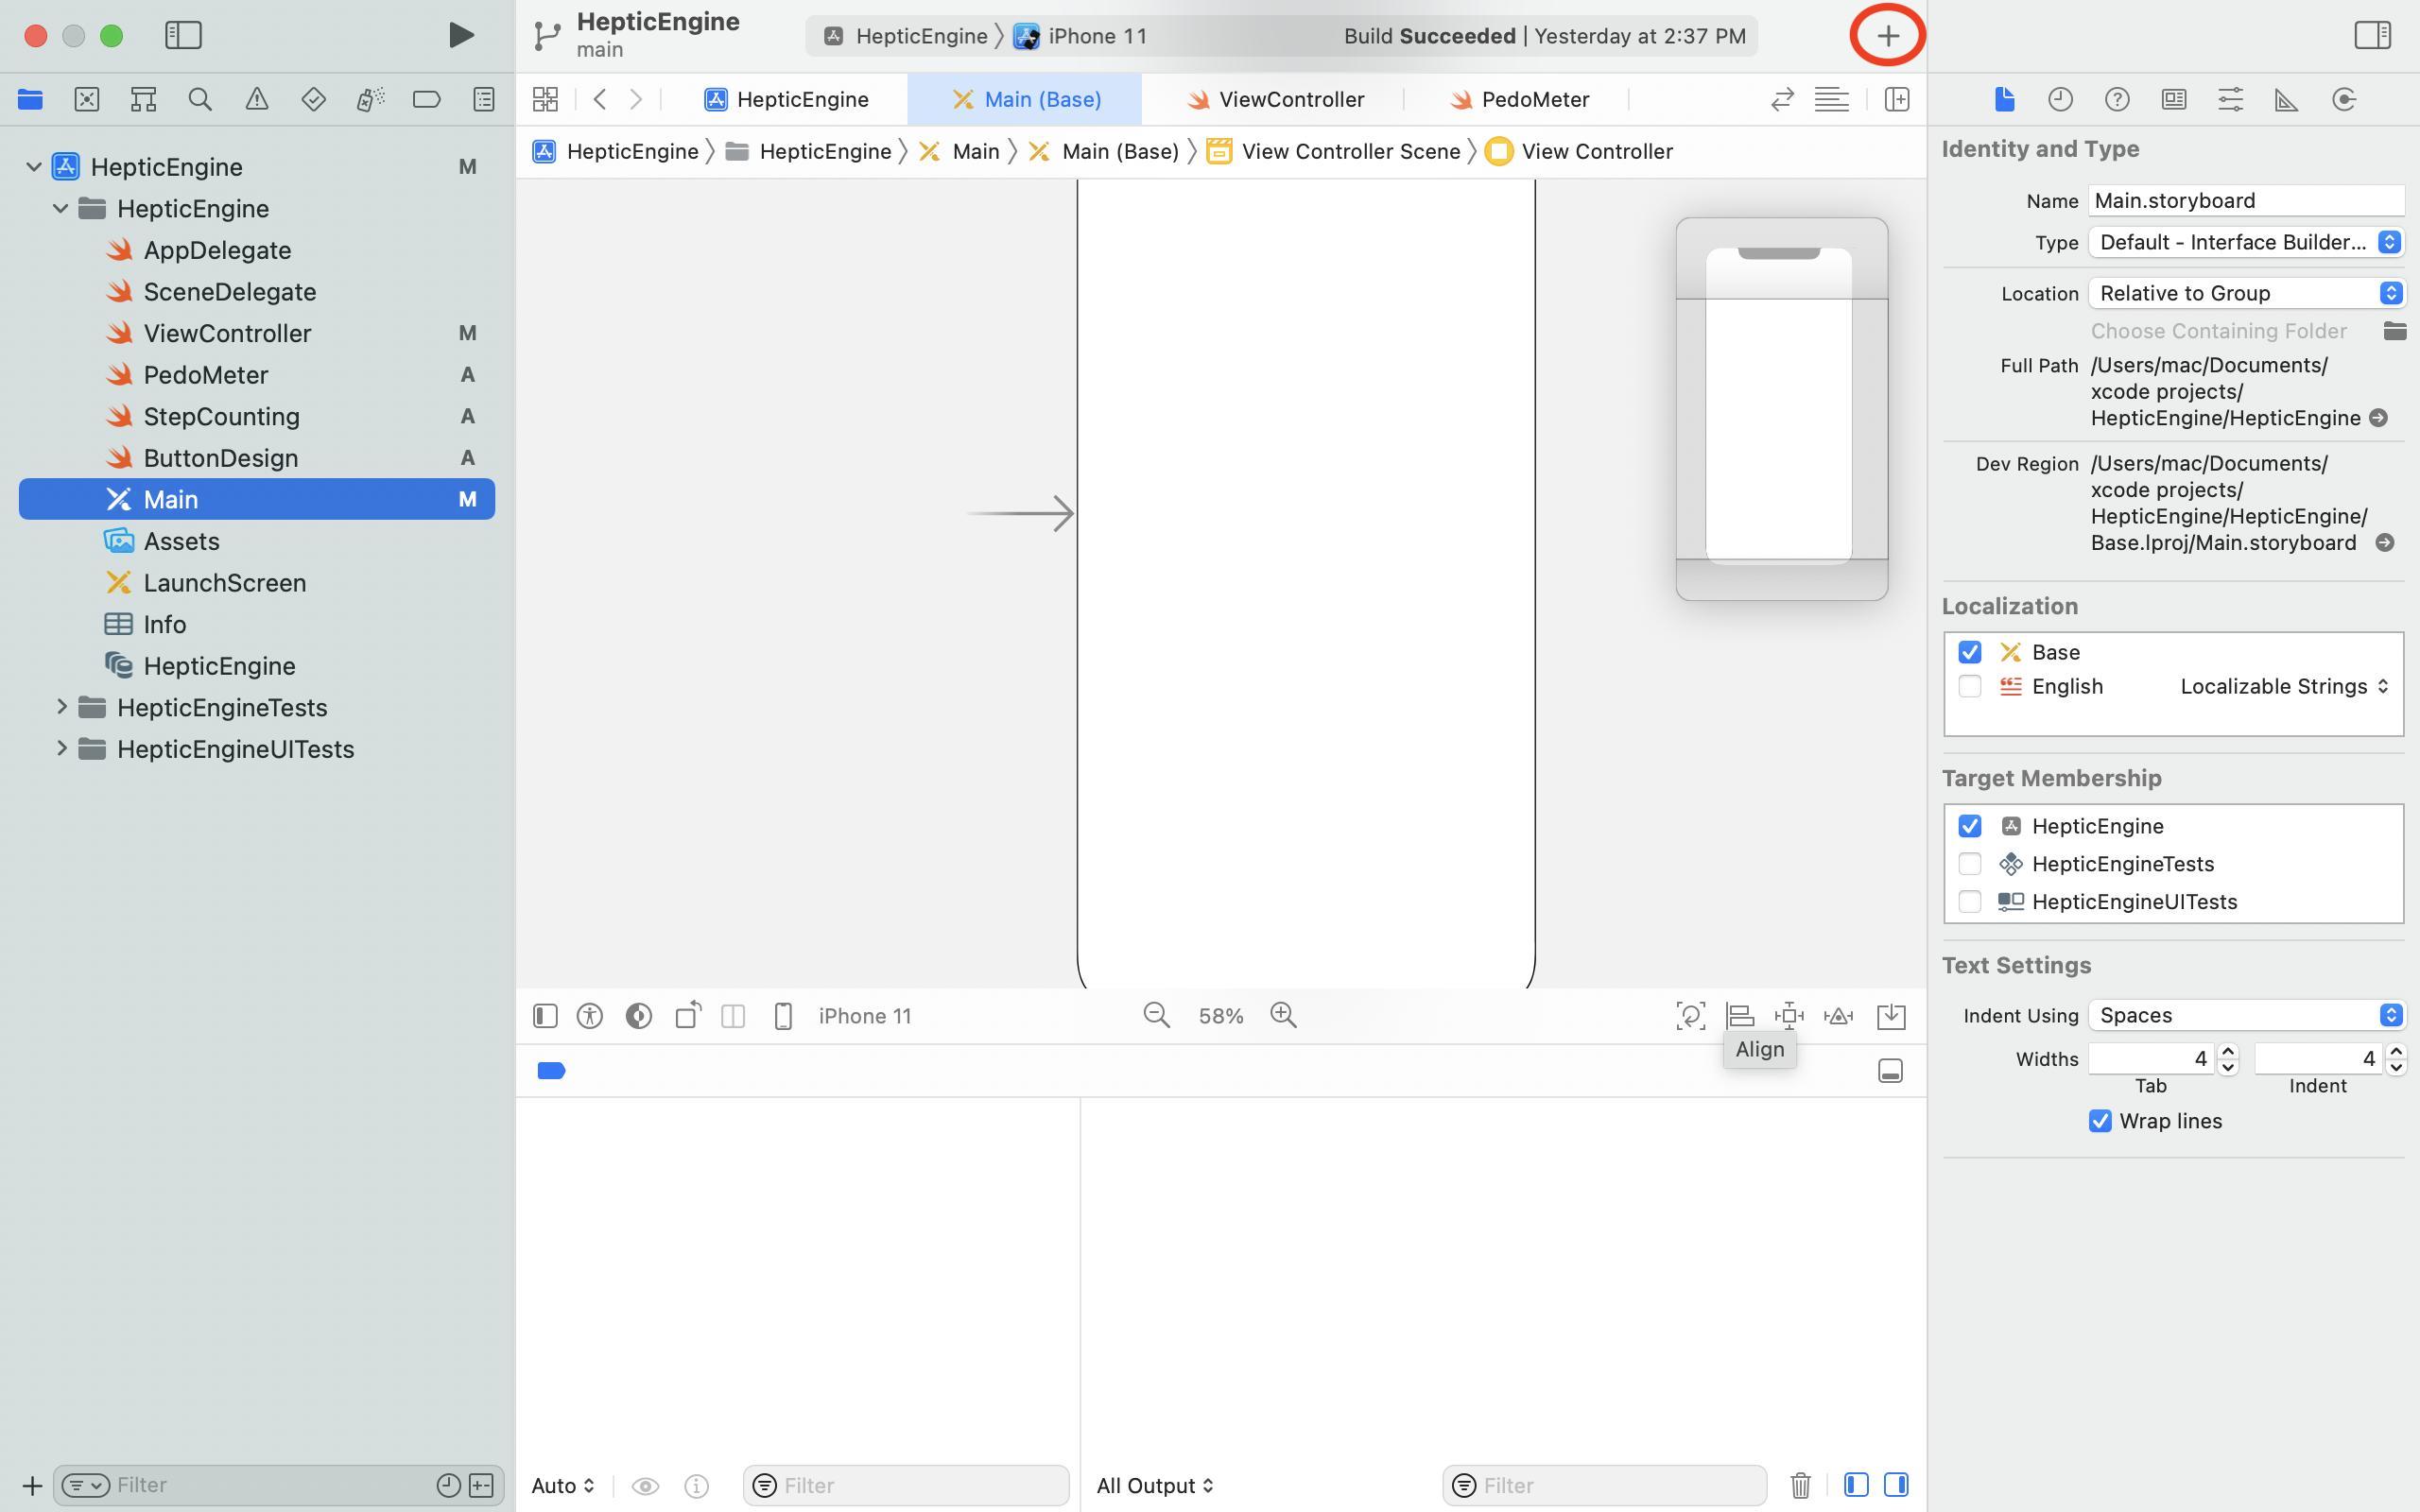Image resolution: width=2420 pixels, height=1512 pixels.
Task: Show the Attributes inspector
Action: pyautogui.click(x=2230, y=99)
